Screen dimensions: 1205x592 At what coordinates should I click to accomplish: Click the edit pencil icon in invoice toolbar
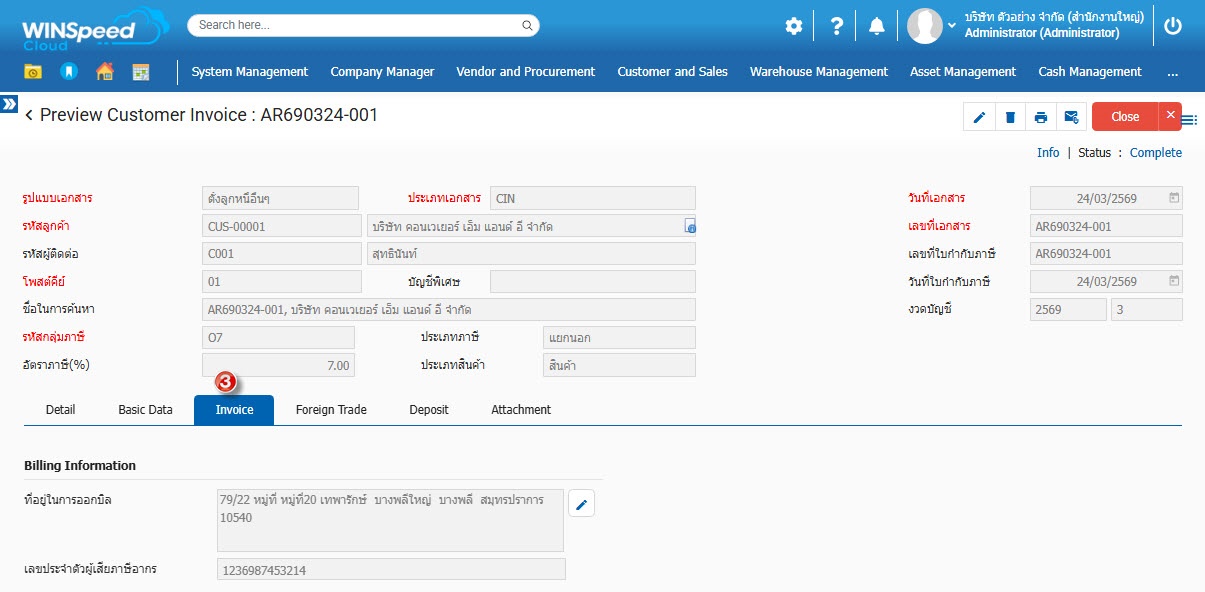(x=979, y=117)
